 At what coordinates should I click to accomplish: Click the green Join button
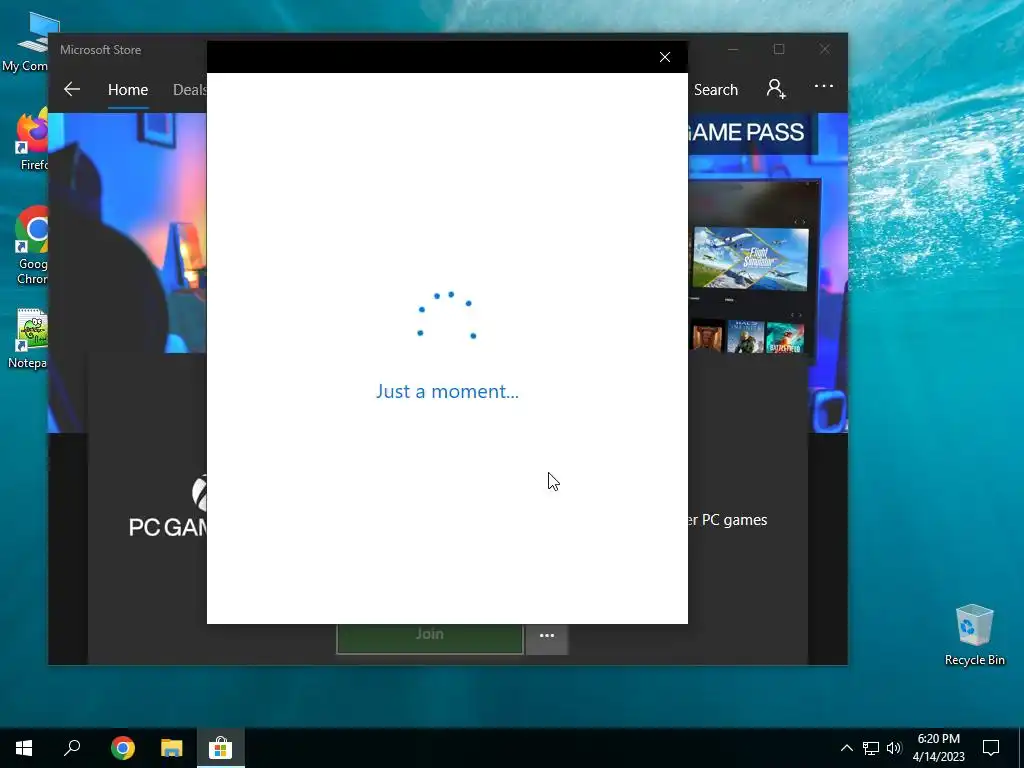(x=430, y=638)
